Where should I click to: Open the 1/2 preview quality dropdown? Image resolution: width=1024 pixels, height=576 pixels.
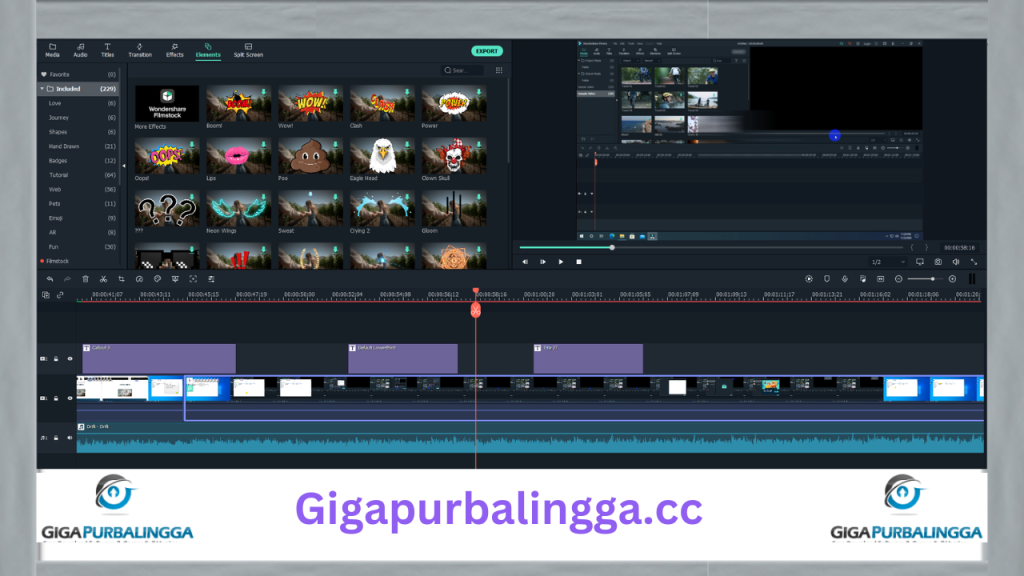point(888,262)
